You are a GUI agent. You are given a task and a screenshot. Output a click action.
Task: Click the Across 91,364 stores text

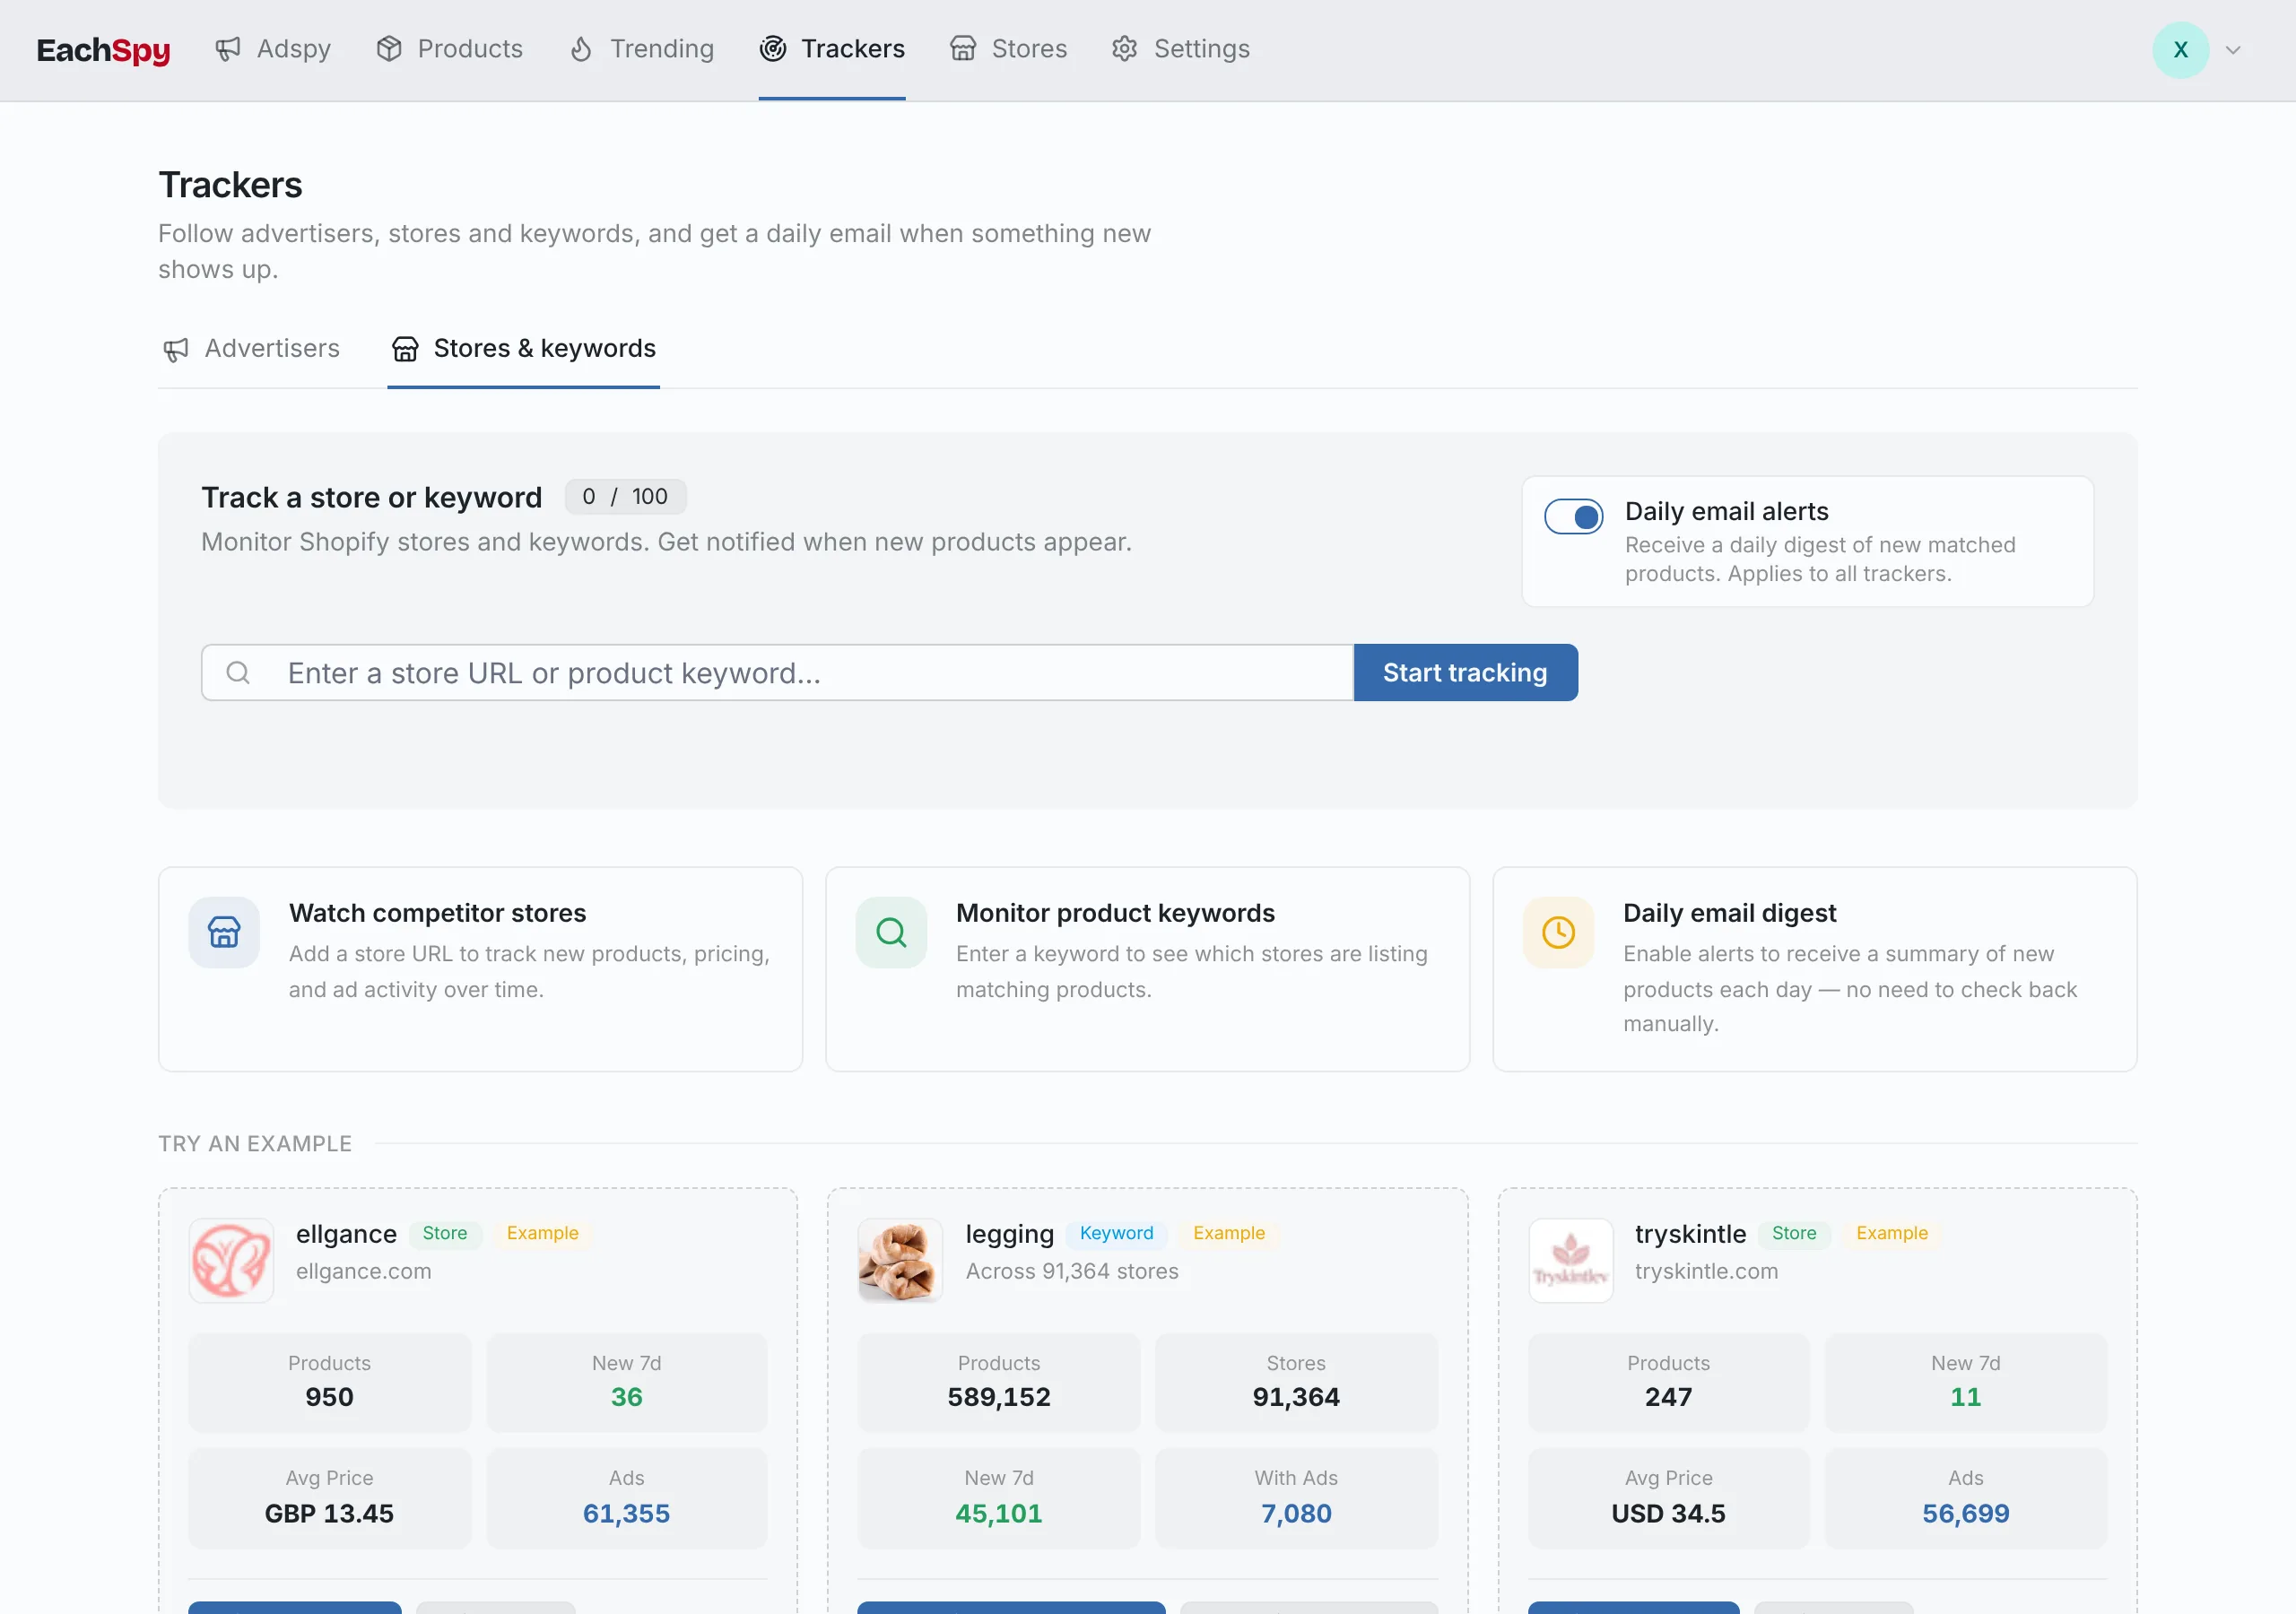pos(1072,1272)
